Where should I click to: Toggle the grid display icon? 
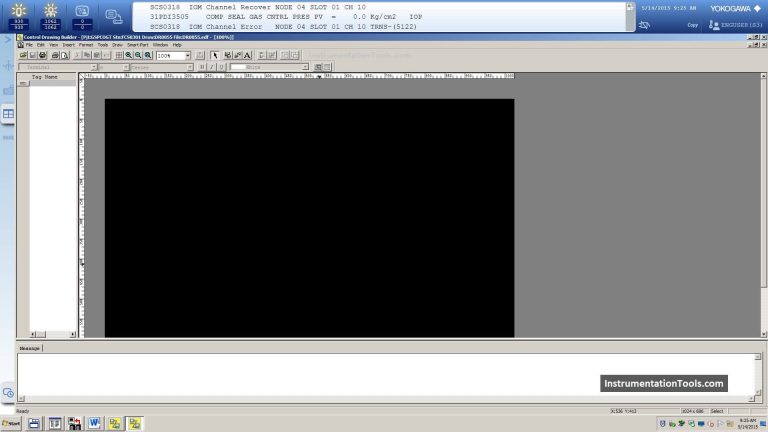(x=118, y=56)
